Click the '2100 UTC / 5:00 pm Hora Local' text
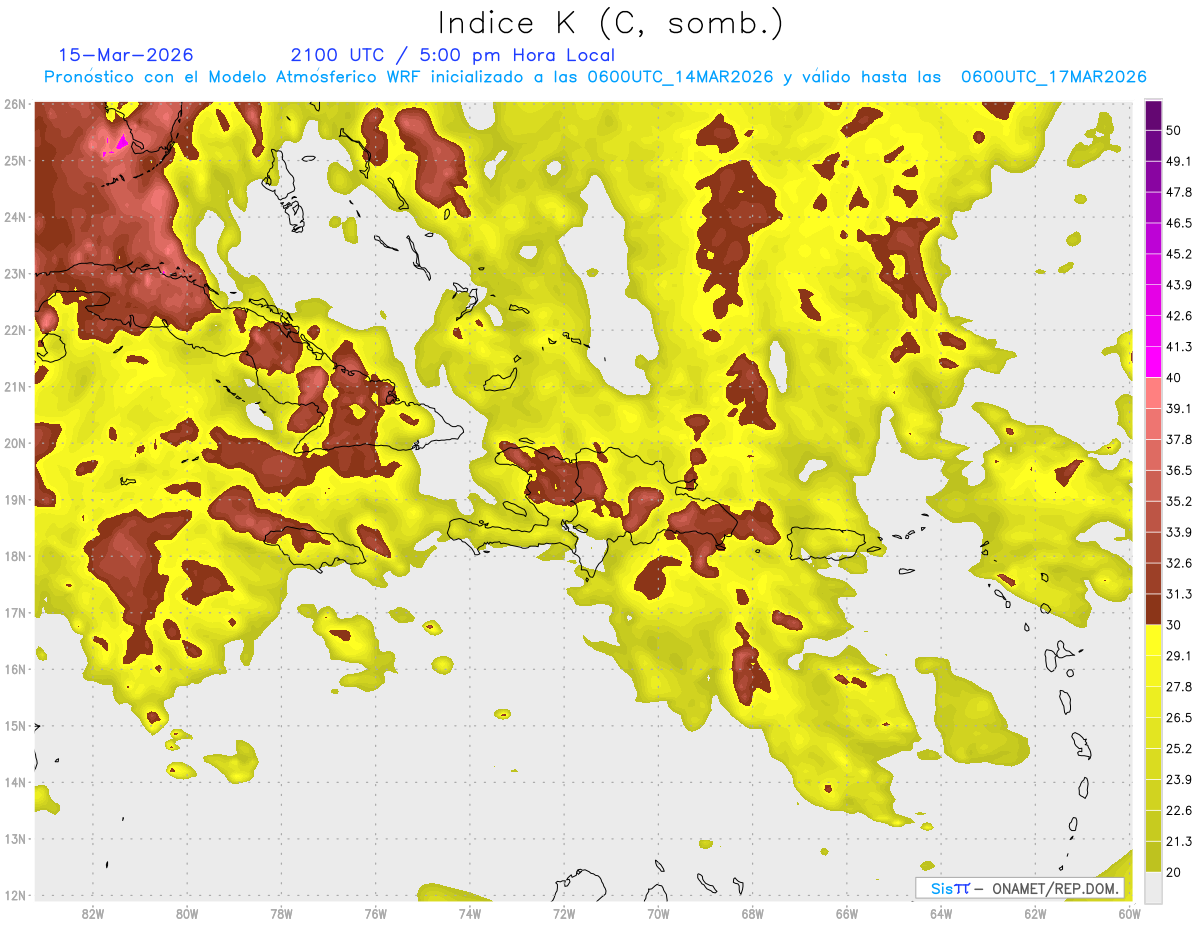1200x927 pixels. point(453,56)
